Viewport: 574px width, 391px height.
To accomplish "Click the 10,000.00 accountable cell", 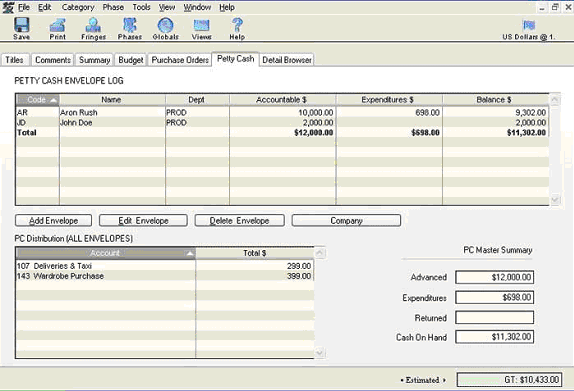I will [283, 112].
